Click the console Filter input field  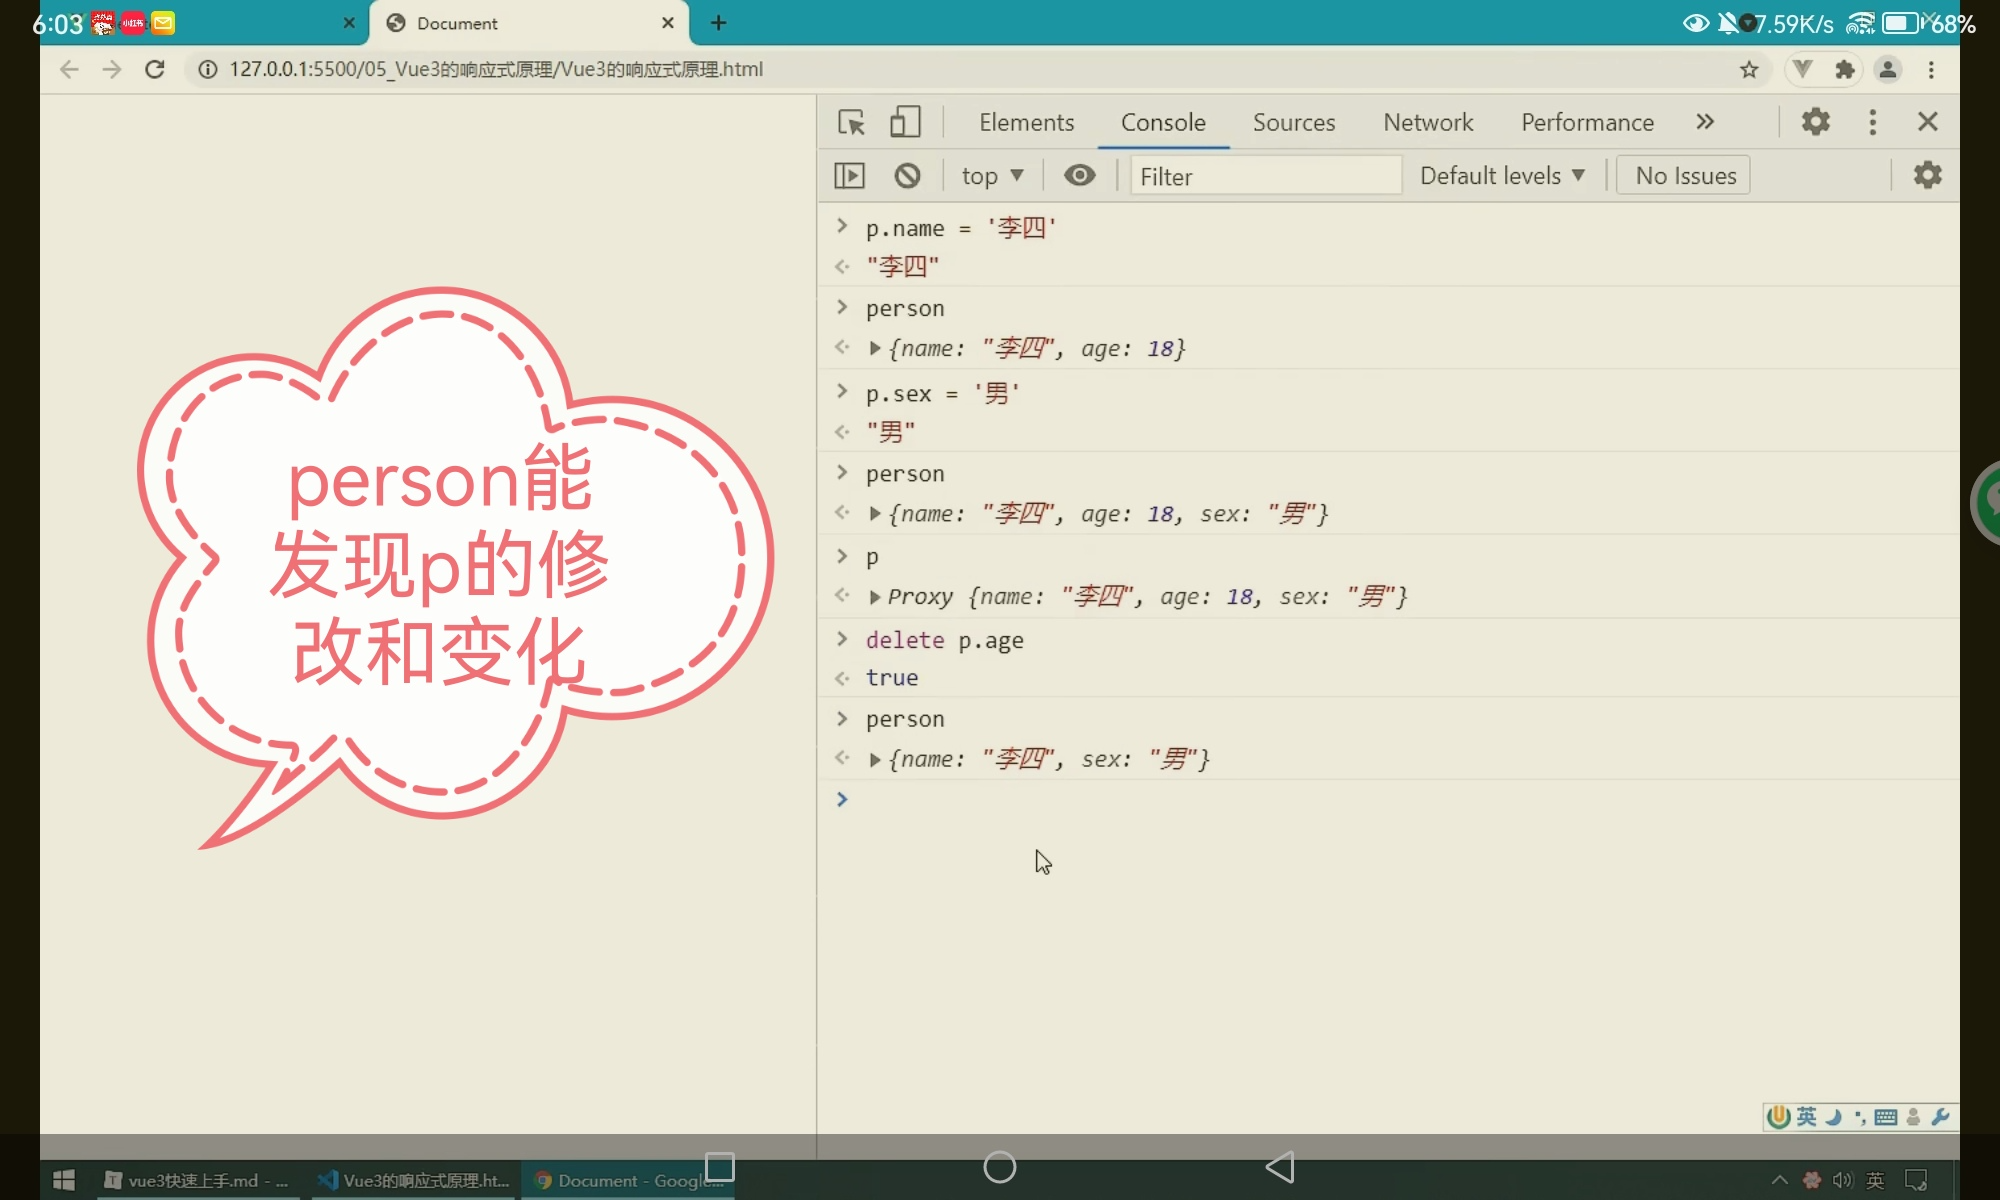(x=1265, y=176)
